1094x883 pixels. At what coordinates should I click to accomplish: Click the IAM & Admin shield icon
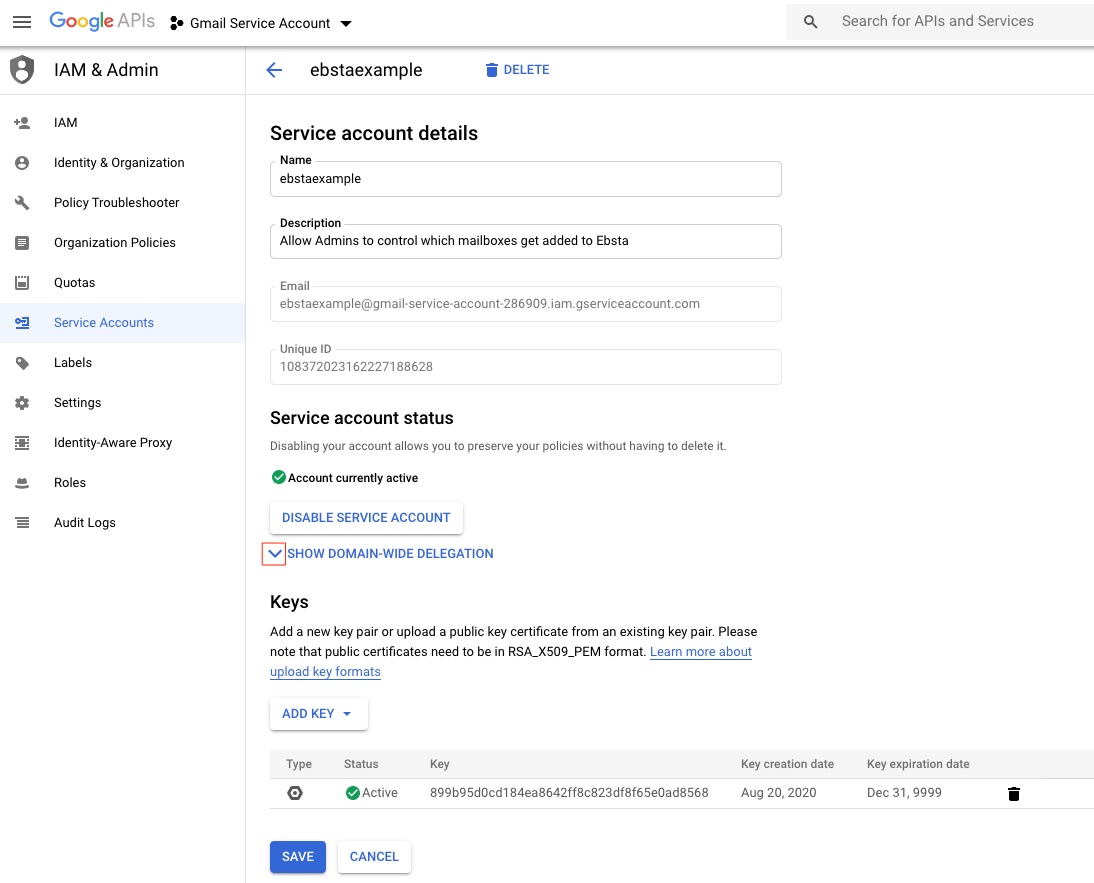pyautogui.click(x=20, y=69)
